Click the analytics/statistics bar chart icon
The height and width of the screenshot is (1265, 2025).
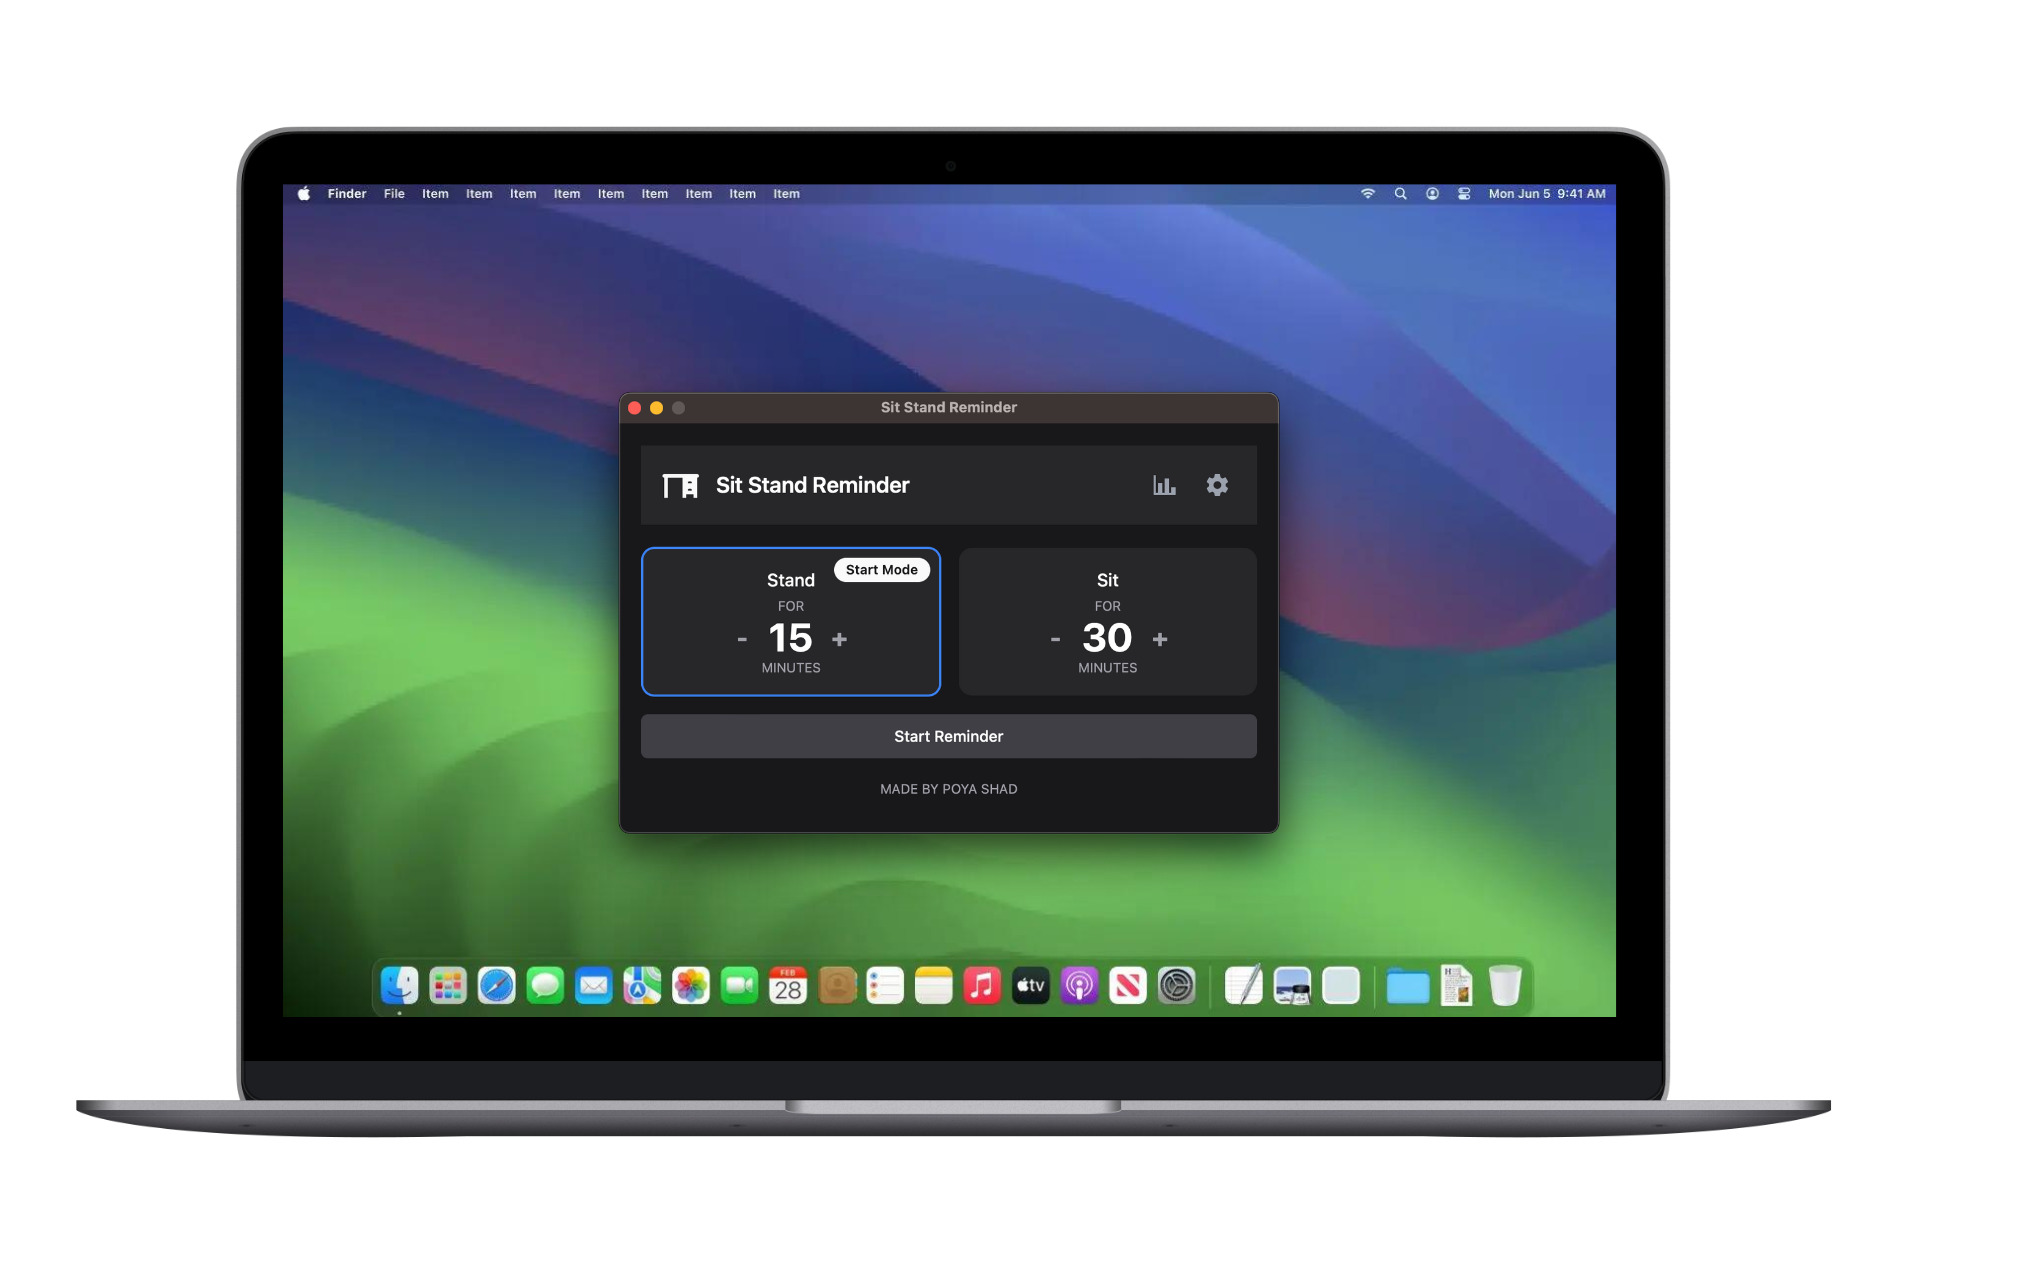tap(1163, 484)
